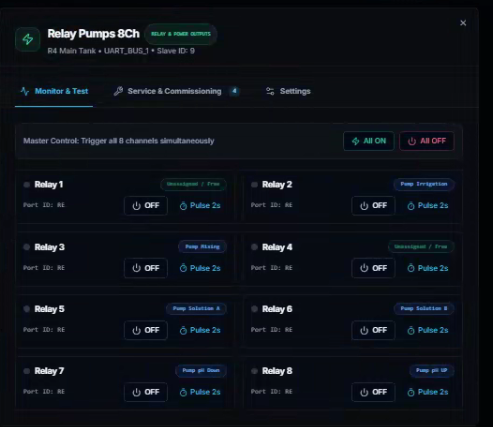
Task: Select the Relay 3 title
Action: coord(50,247)
